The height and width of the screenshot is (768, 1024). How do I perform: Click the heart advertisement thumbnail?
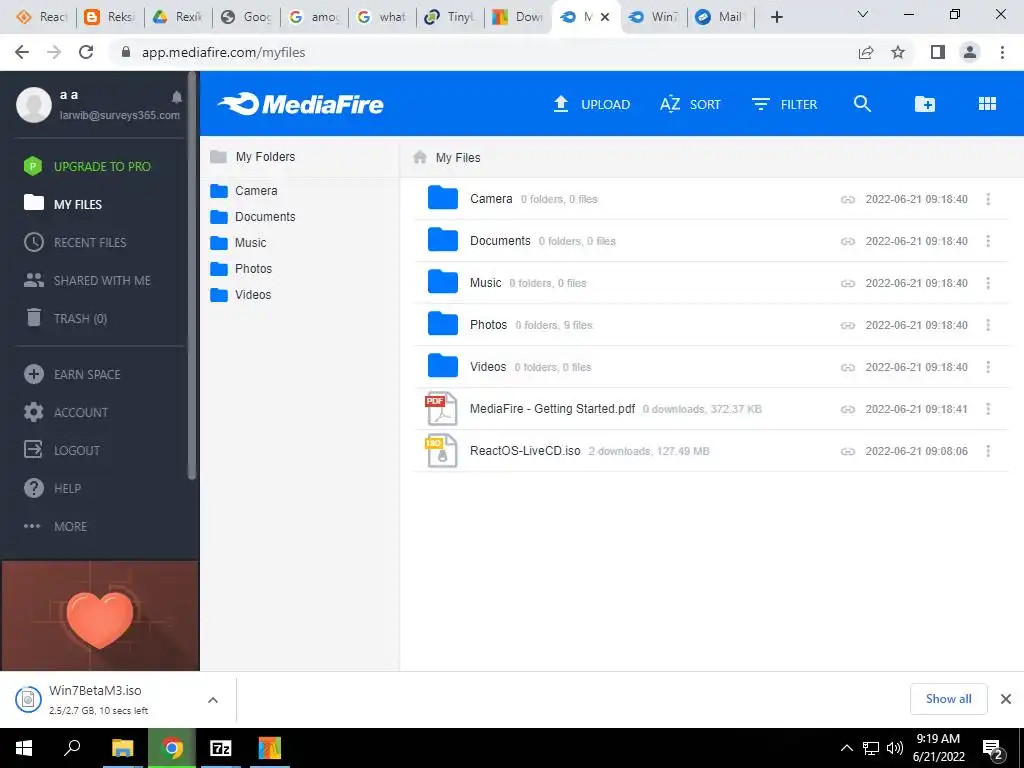click(x=100, y=616)
